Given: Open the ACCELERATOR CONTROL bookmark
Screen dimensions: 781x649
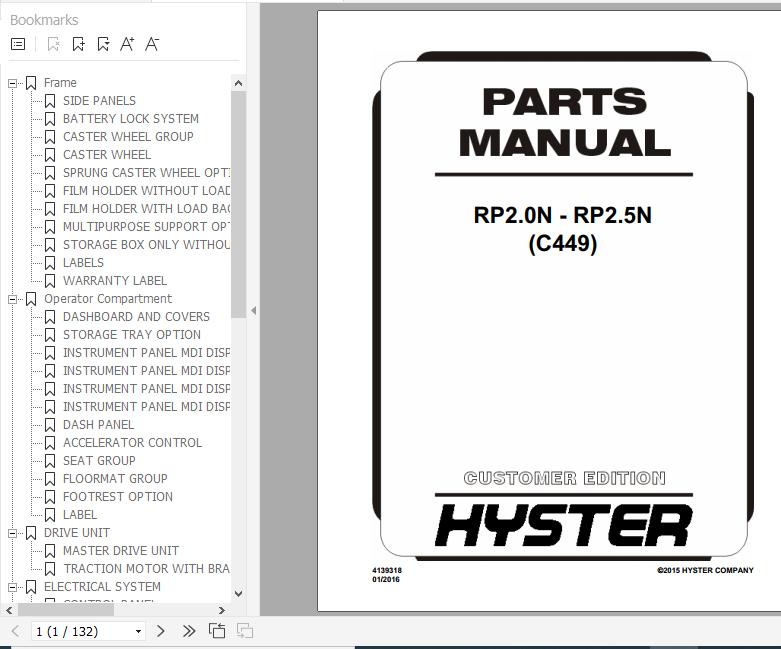Looking at the screenshot, I should pos(132,443).
